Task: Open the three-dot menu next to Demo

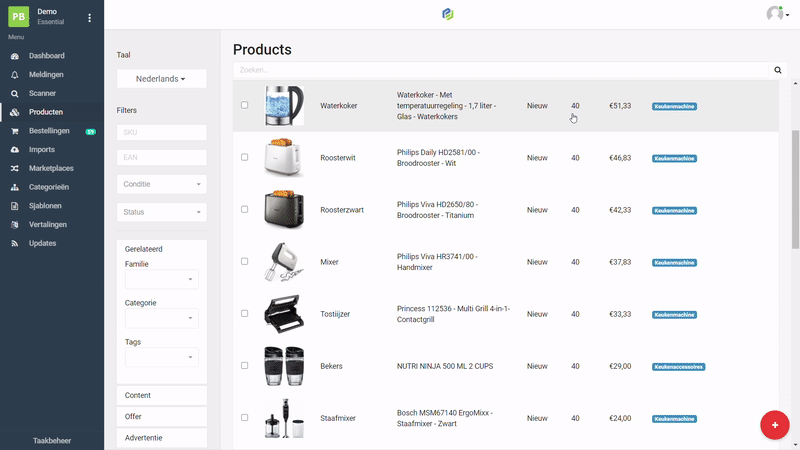Action: (x=89, y=18)
